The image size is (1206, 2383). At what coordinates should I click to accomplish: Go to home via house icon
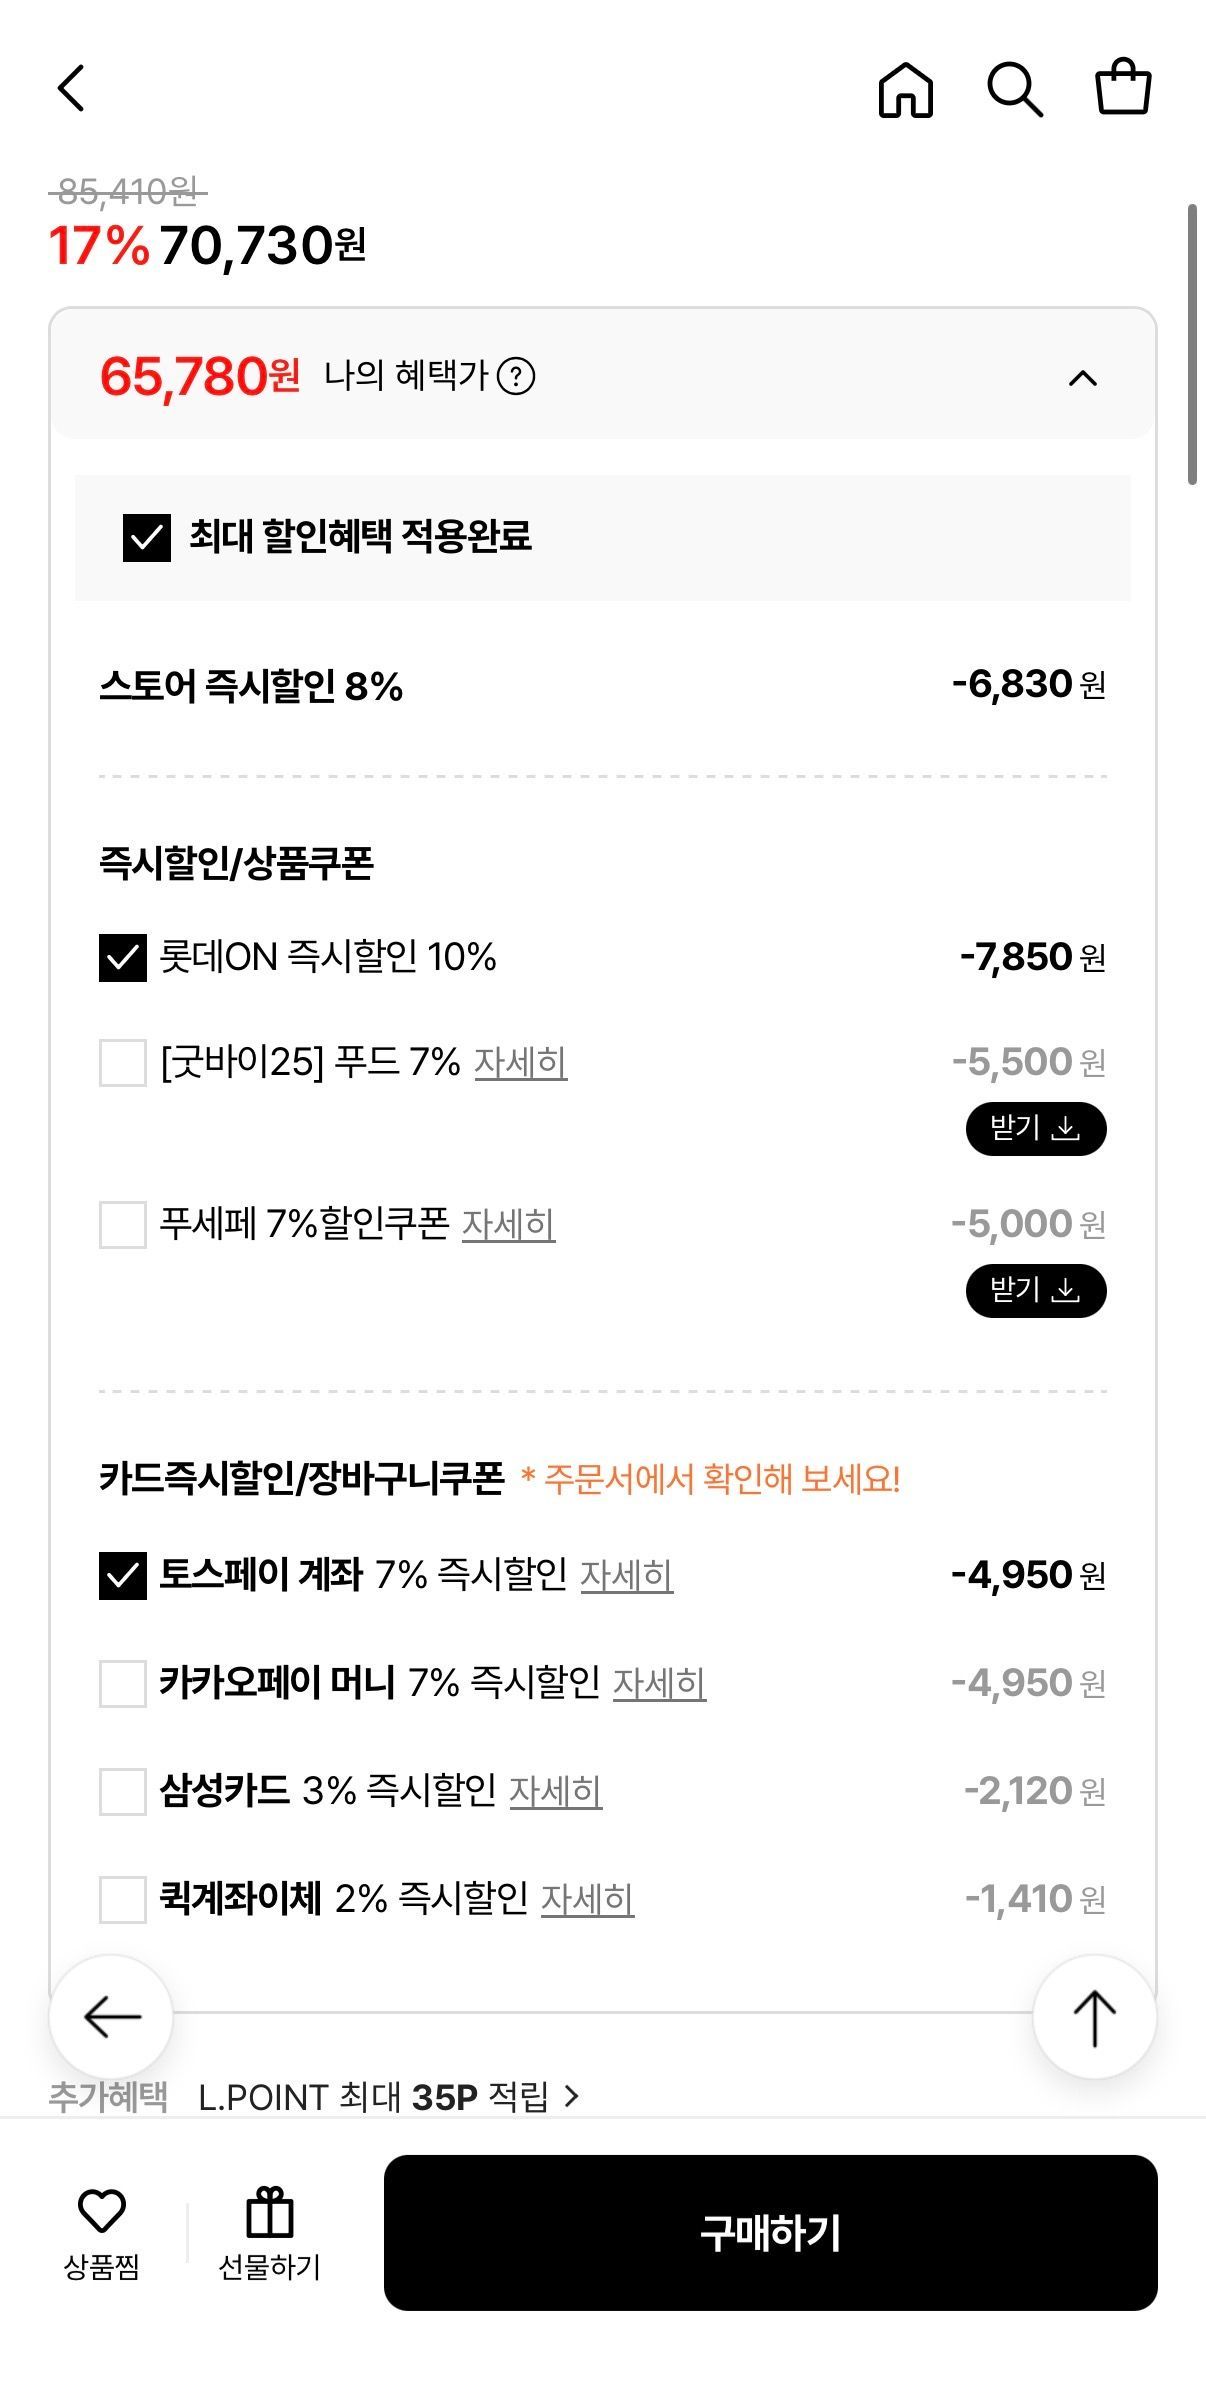(x=905, y=90)
